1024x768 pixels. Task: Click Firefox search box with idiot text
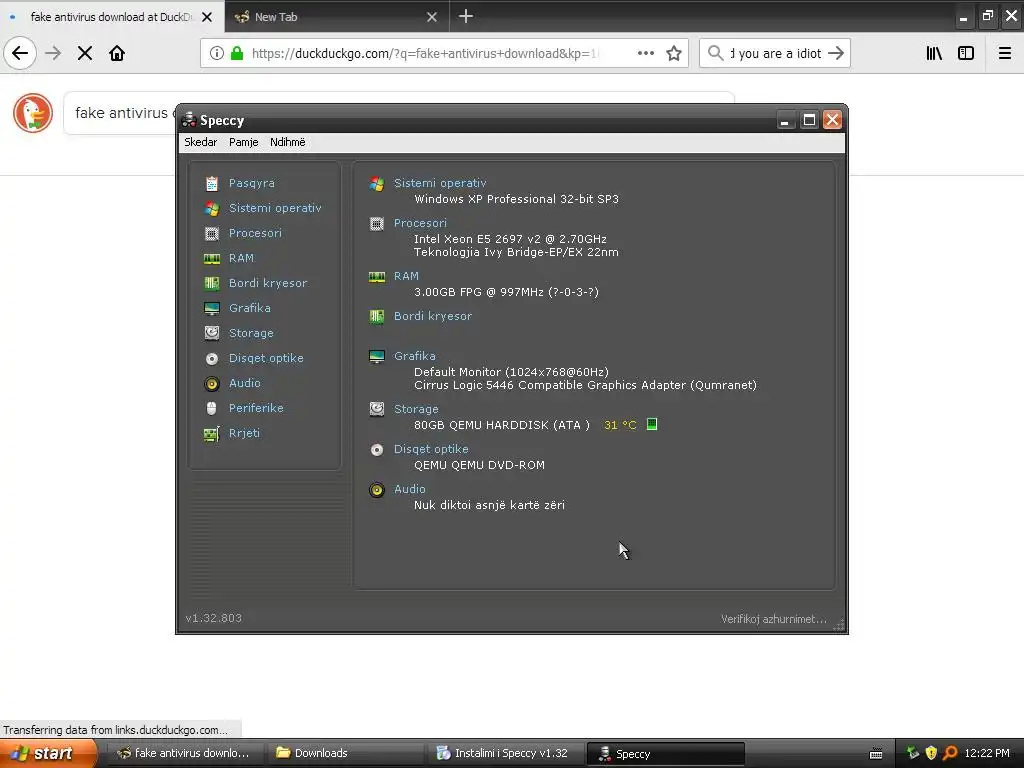coord(775,54)
